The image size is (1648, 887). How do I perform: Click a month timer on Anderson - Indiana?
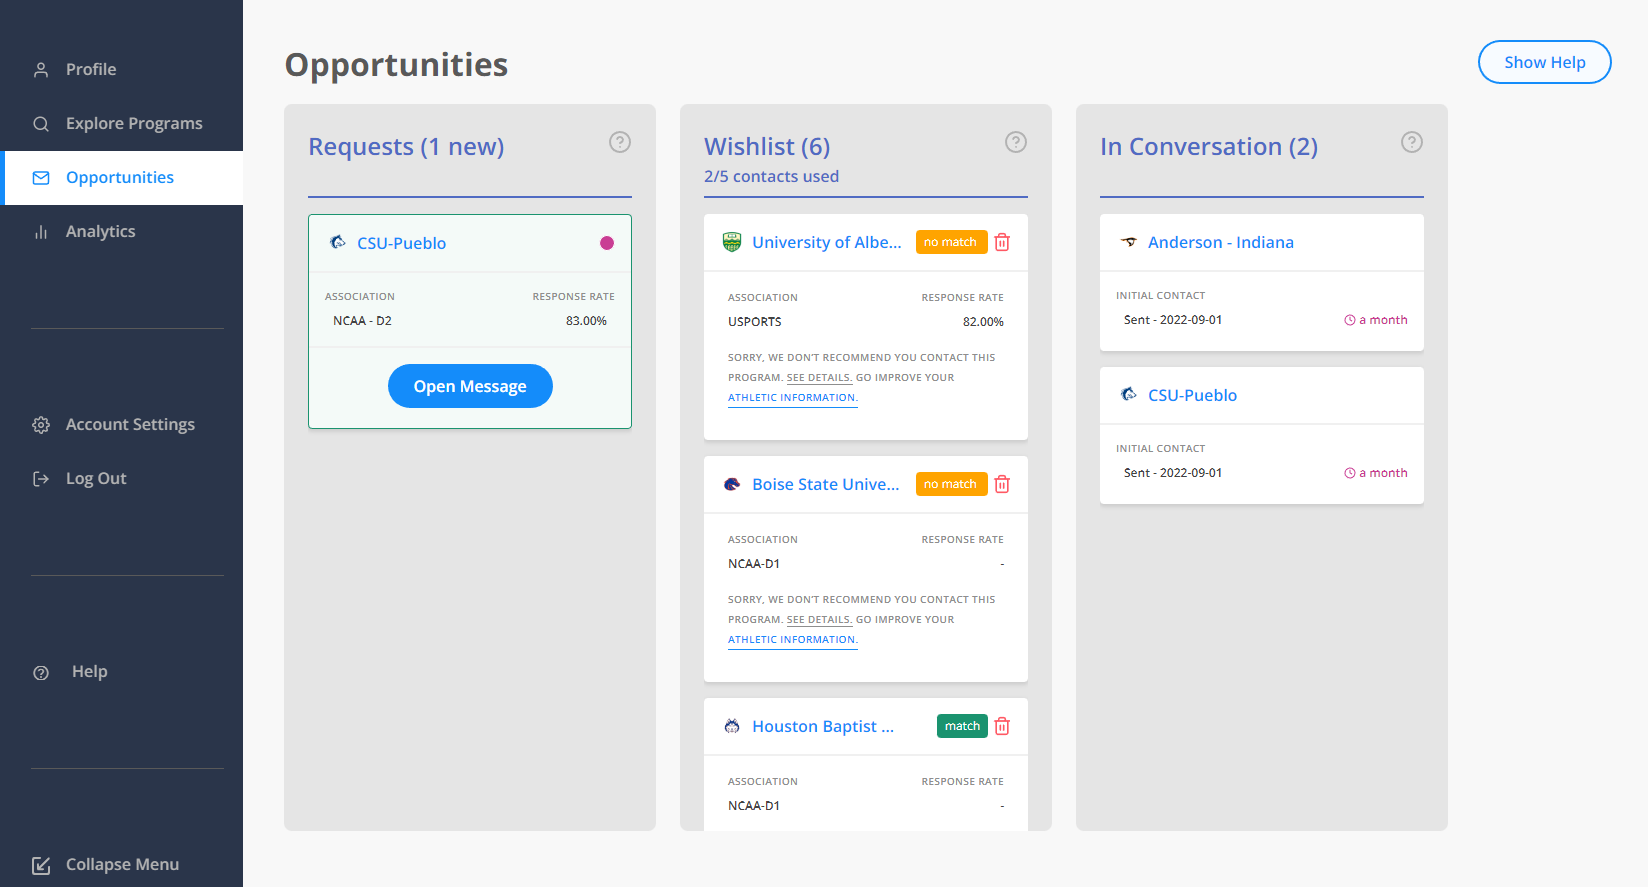point(1376,320)
